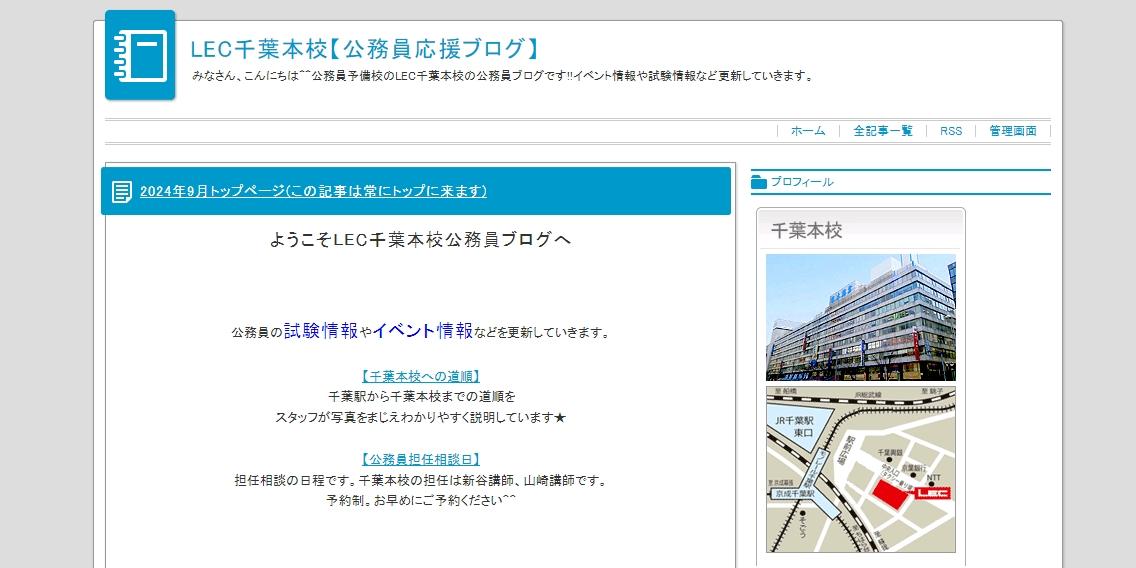Screen dimensions: 1136x568
Task: Open the 2024年9月トップページ article title
Action: coord(313,191)
